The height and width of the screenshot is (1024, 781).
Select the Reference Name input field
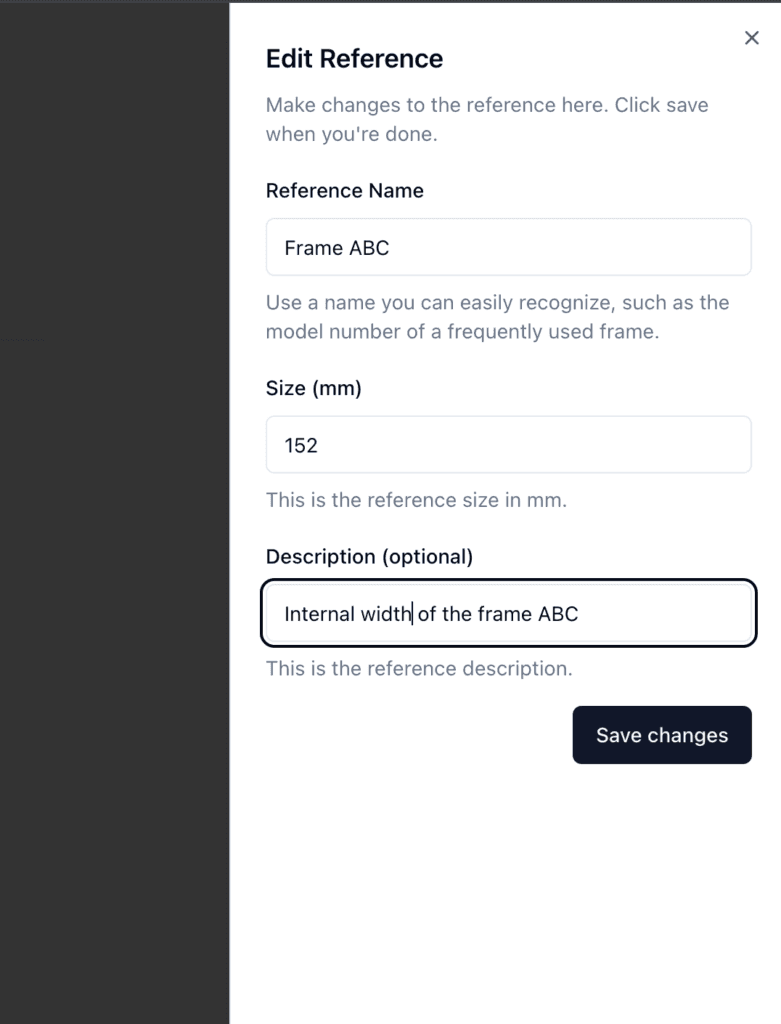point(508,247)
